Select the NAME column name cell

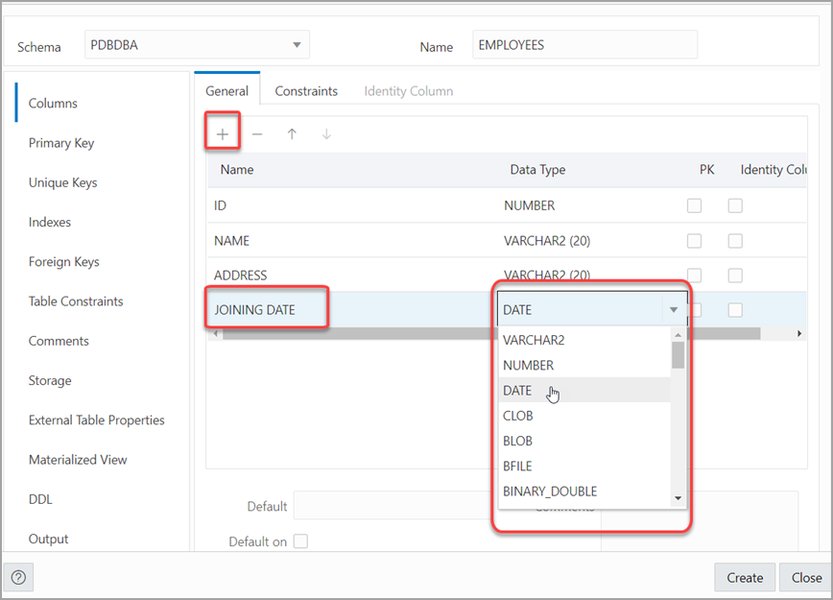click(352, 241)
